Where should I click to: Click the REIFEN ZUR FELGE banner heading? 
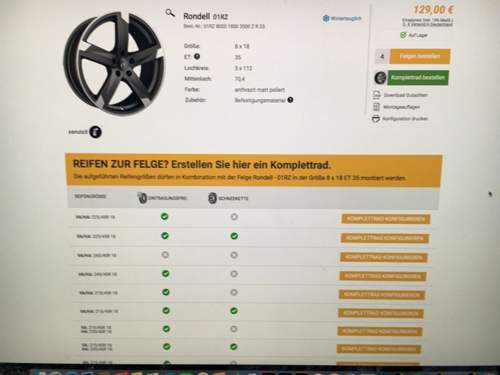click(x=202, y=164)
